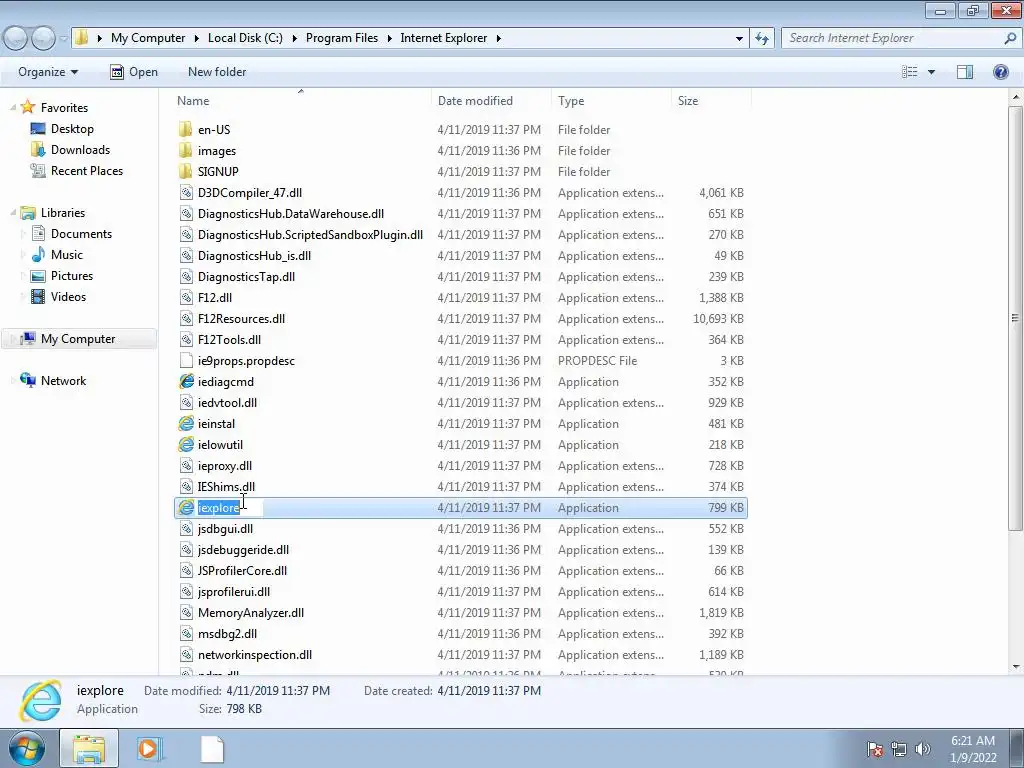
Task: Collapse the Favorites tree node
Action: pos(12,108)
